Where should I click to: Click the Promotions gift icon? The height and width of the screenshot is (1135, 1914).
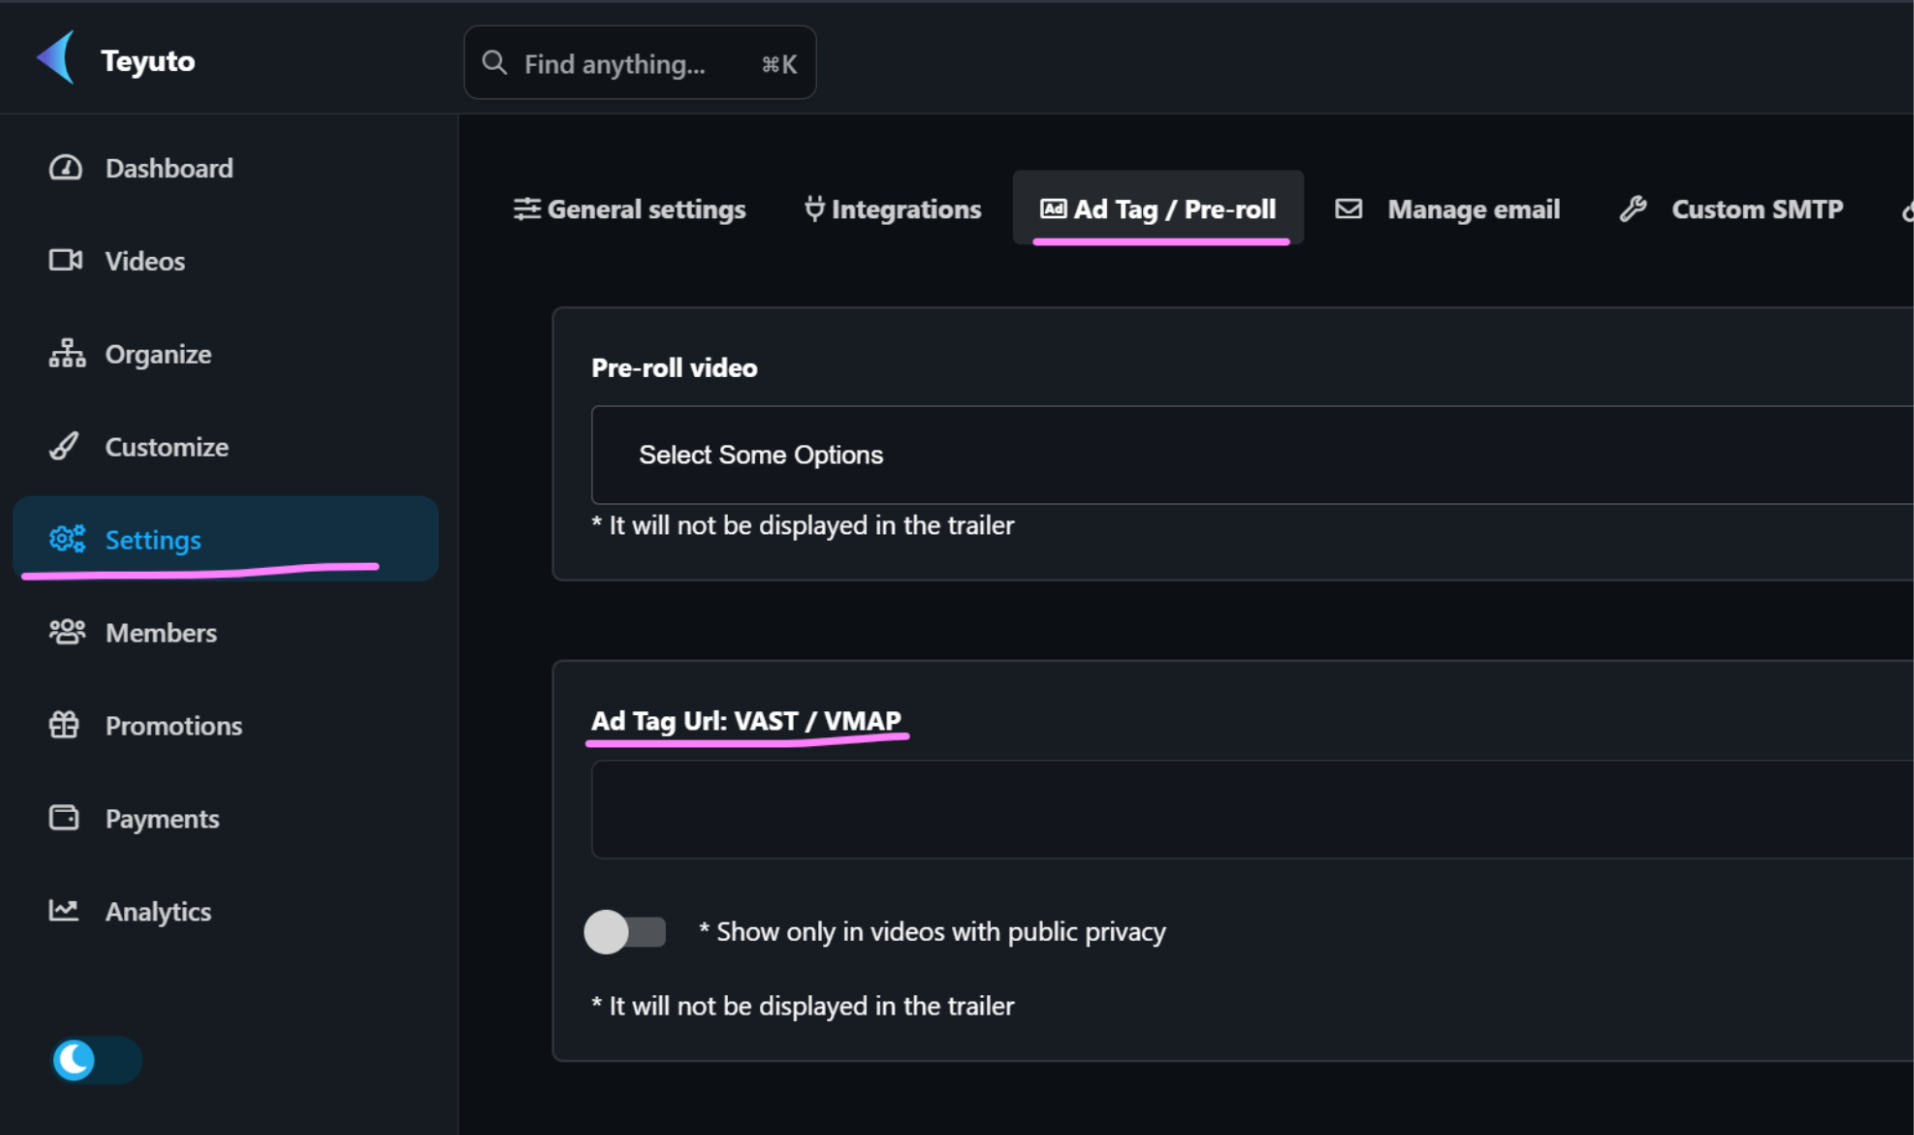click(x=65, y=725)
